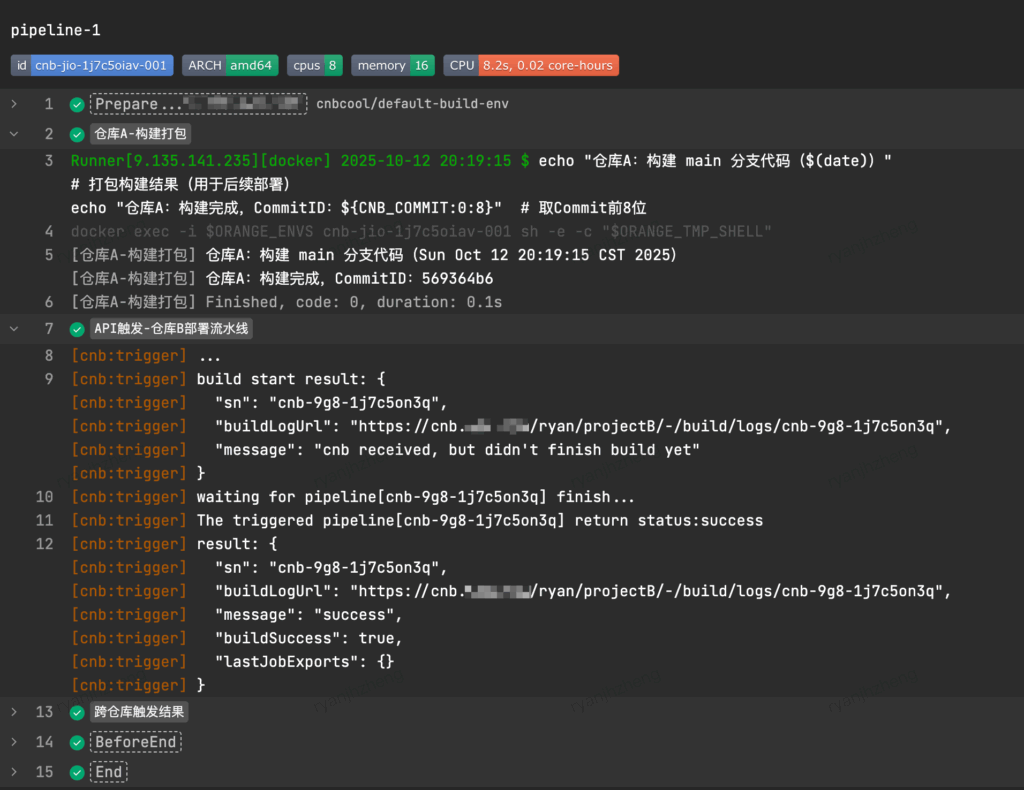
Task: Click green check icon for 仓库A-构建打包
Action: click(x=77, y=134)
